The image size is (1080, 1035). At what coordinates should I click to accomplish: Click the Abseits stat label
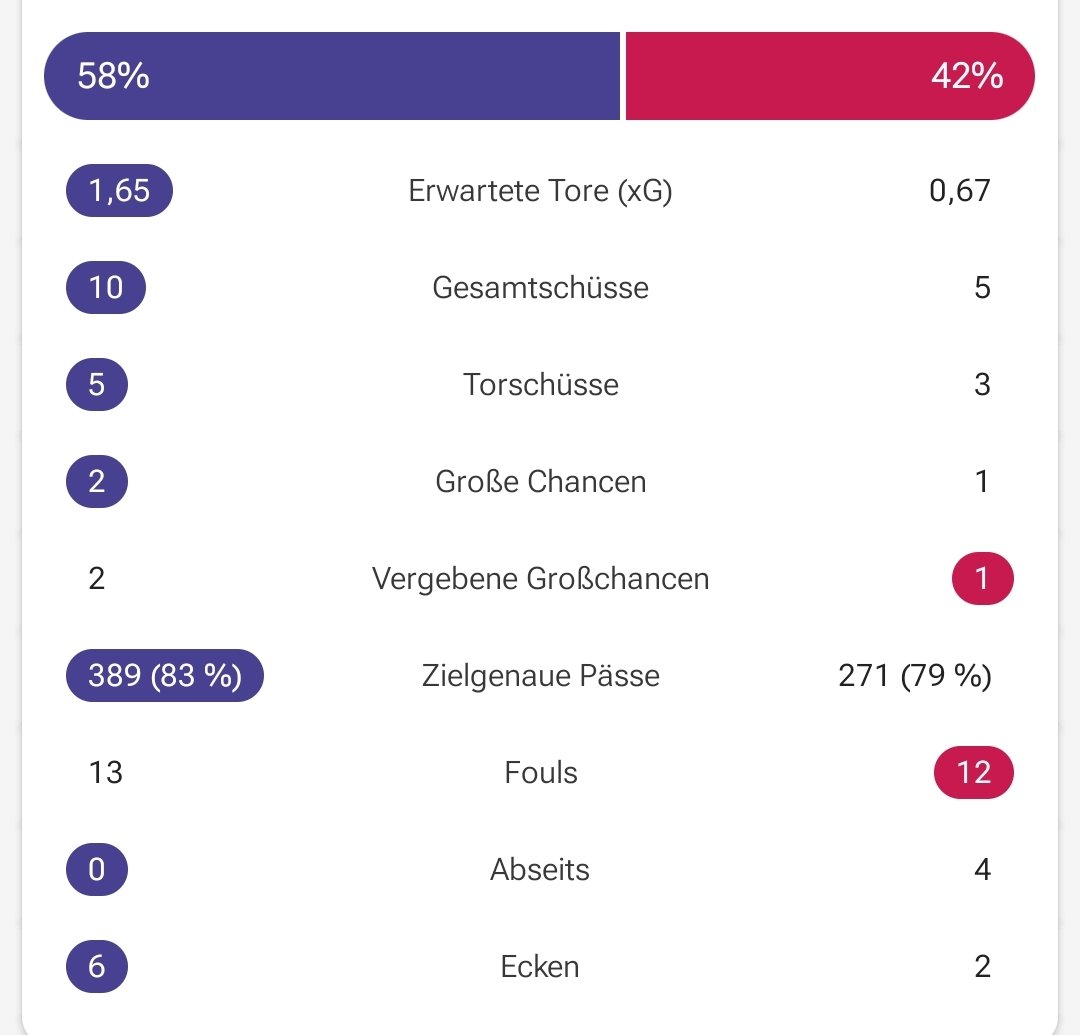(540, 870)
